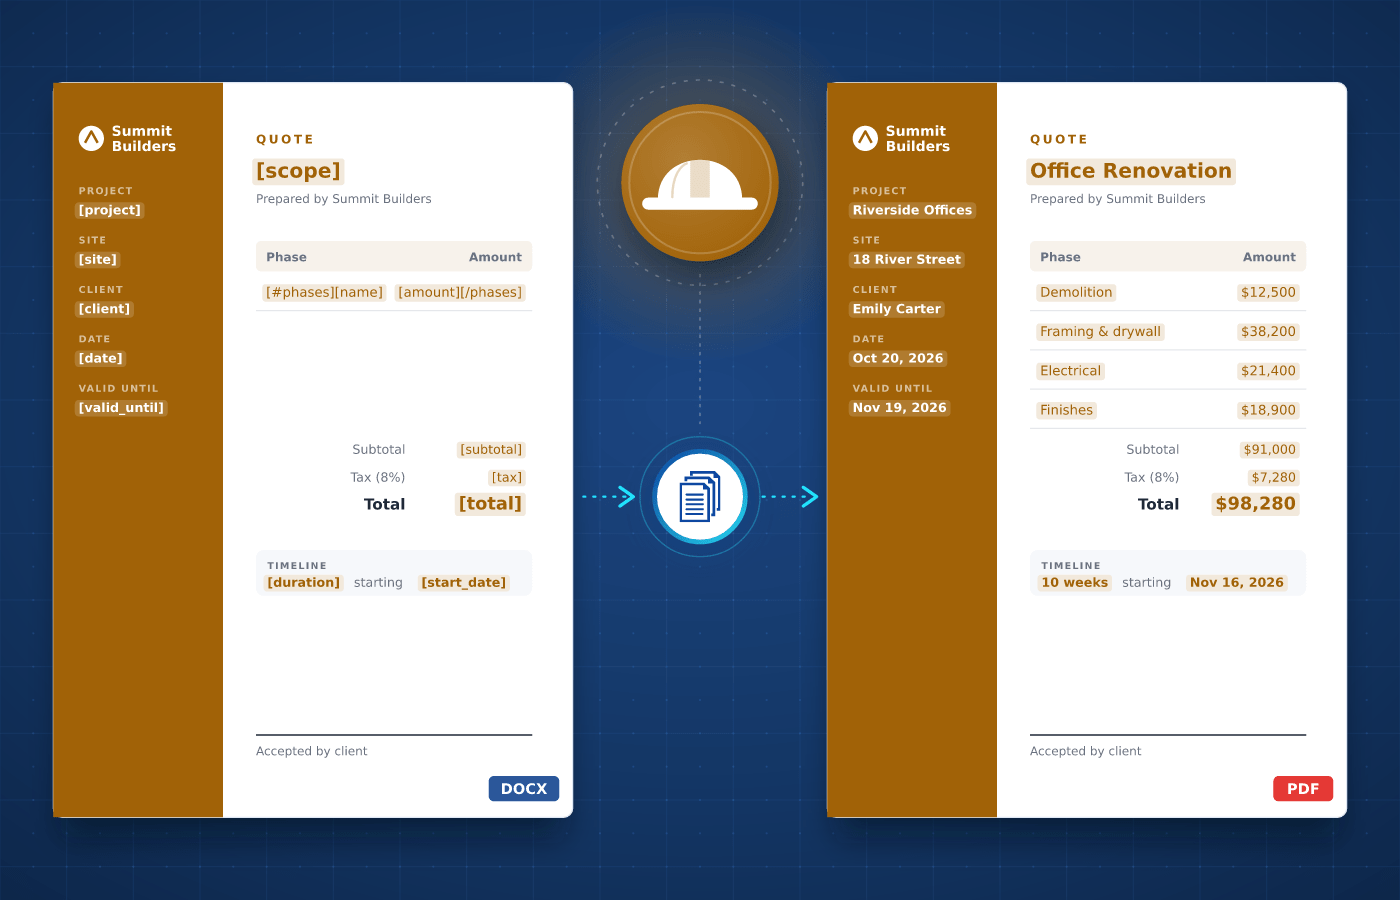1400x900 pixels.
Task: Click the DOCX badge
Action: tap(524, 789)
